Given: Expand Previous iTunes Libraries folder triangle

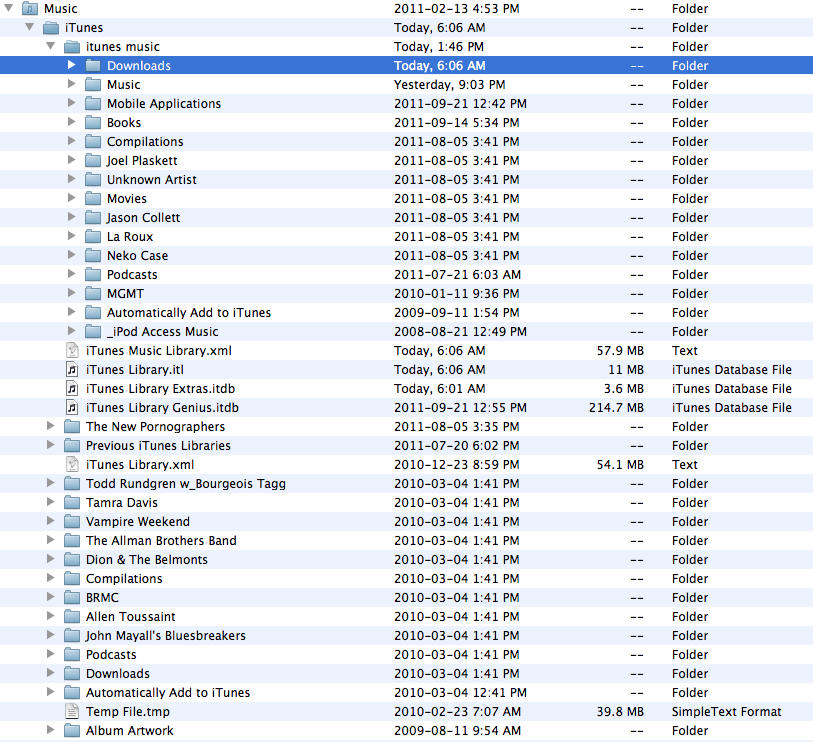Looking at the screenshot, I should click(x=50, y=445).
